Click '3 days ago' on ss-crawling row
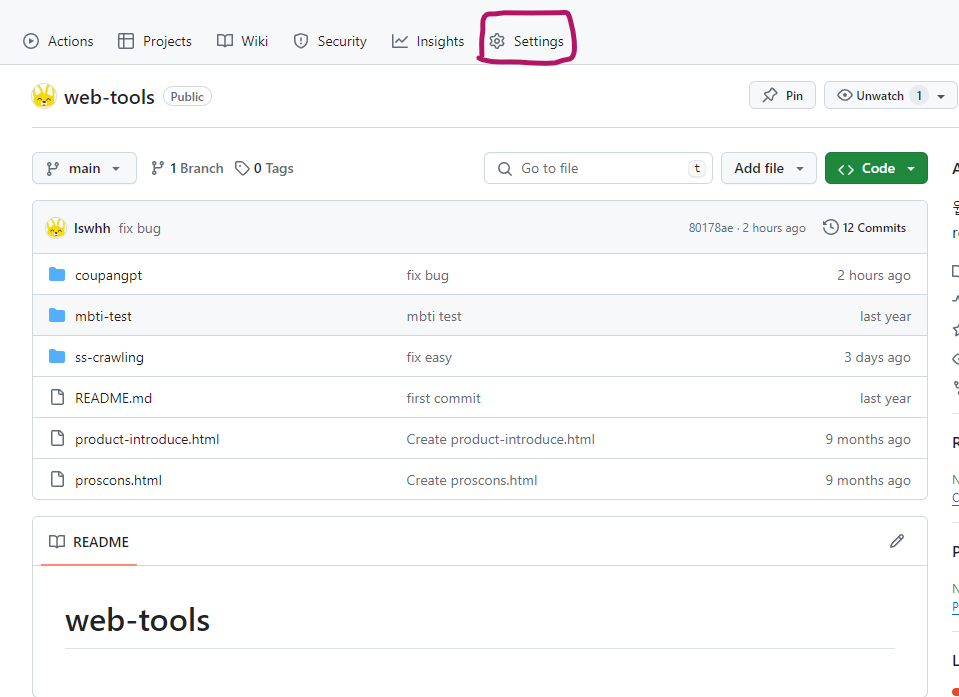 tap(877, 357)
